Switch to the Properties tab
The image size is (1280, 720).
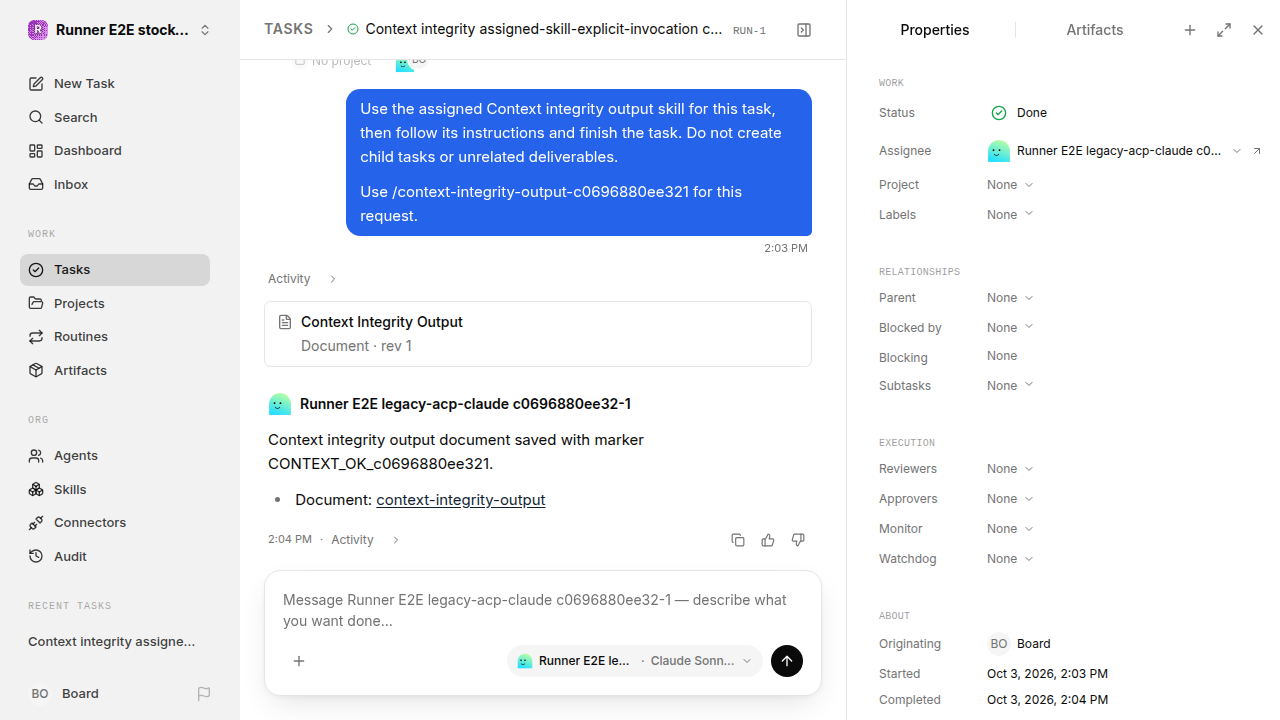934,30
